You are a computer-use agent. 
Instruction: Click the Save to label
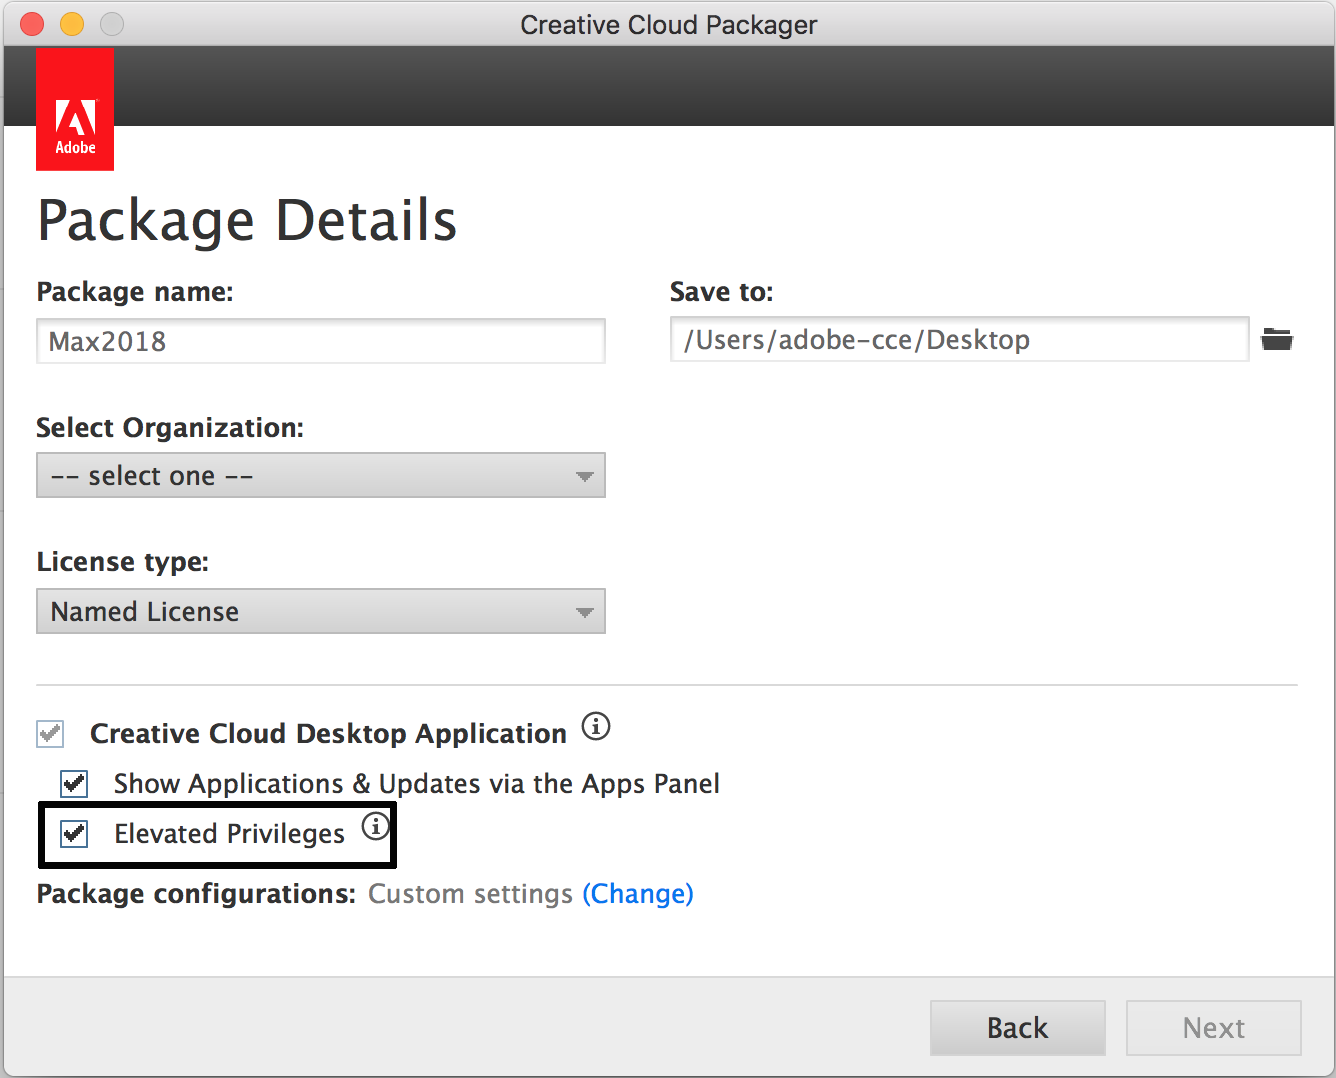722,292
